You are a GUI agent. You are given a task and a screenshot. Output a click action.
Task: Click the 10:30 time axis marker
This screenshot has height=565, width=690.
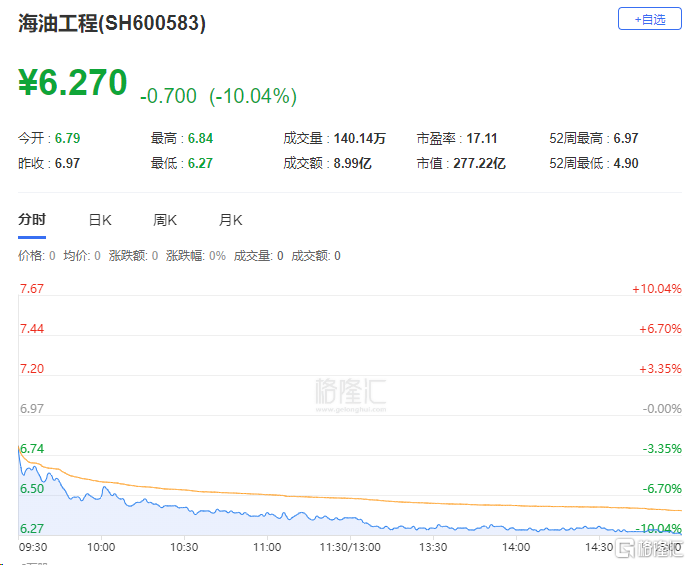(184, 547)
